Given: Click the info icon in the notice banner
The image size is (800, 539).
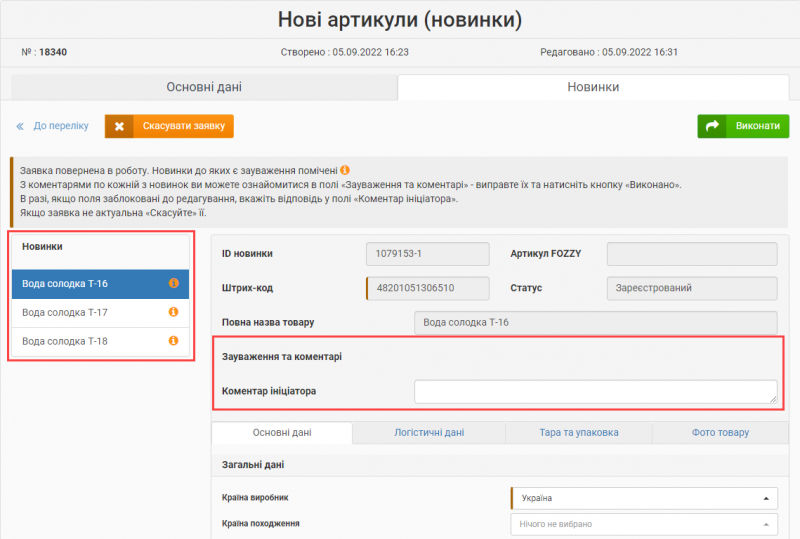Looking at the screenshot, I should click(345, 170).
